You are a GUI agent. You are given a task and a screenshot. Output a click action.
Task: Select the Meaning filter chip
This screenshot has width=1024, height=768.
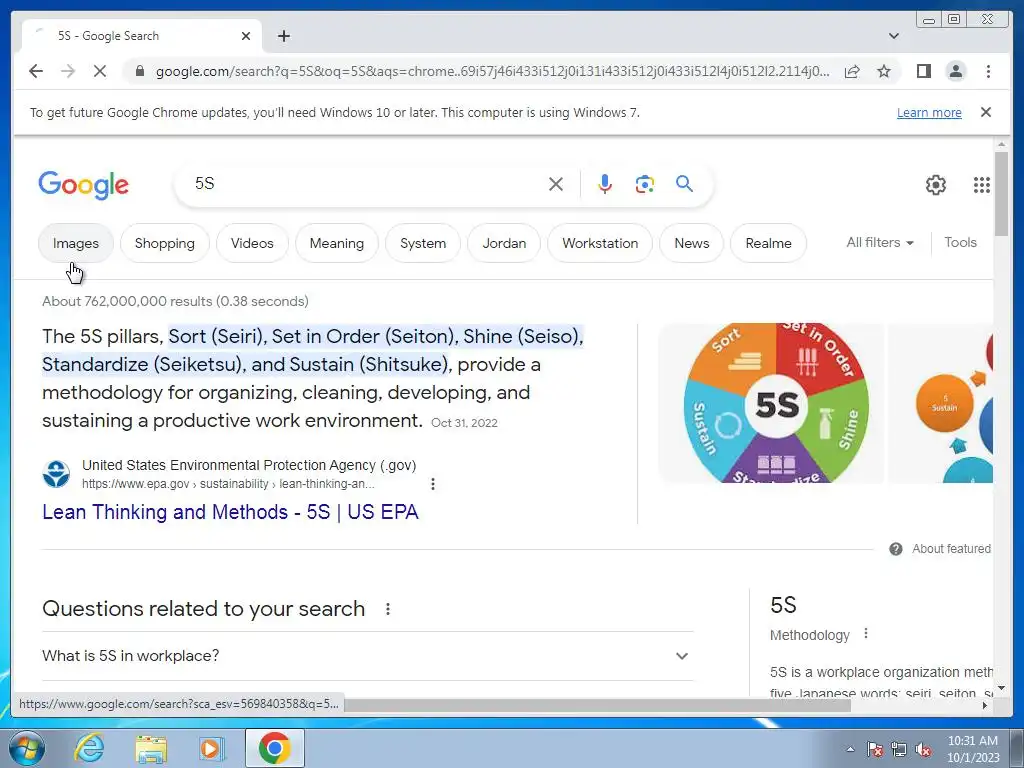[336, 243]
